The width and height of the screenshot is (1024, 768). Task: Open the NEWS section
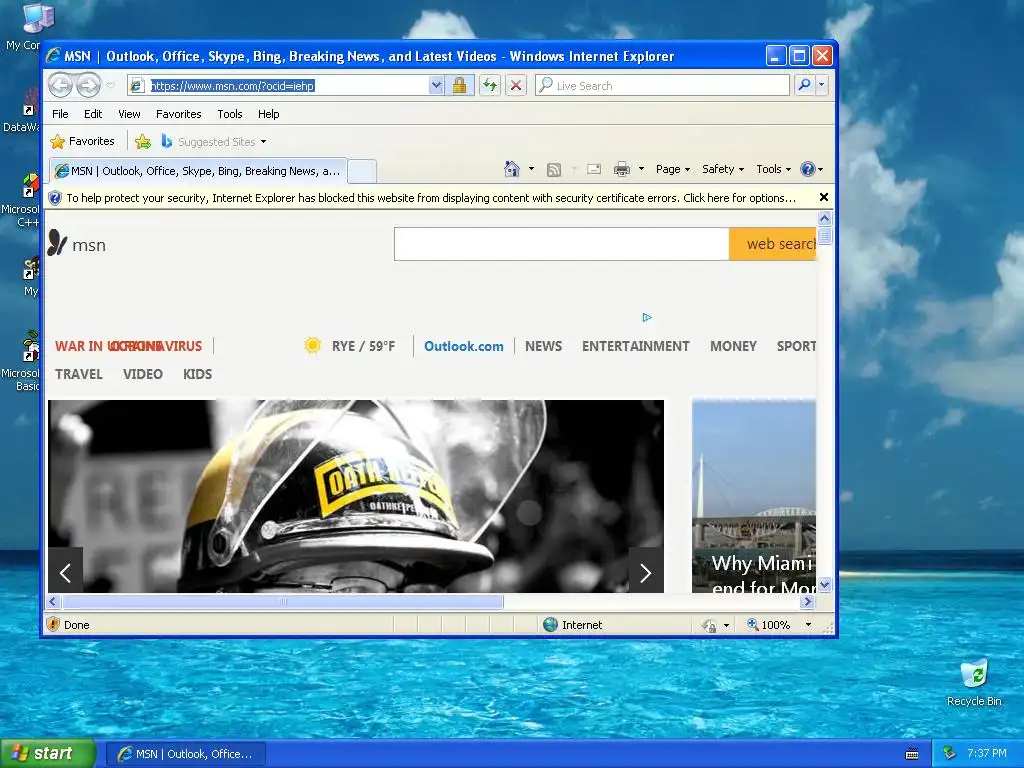(543, 346)
